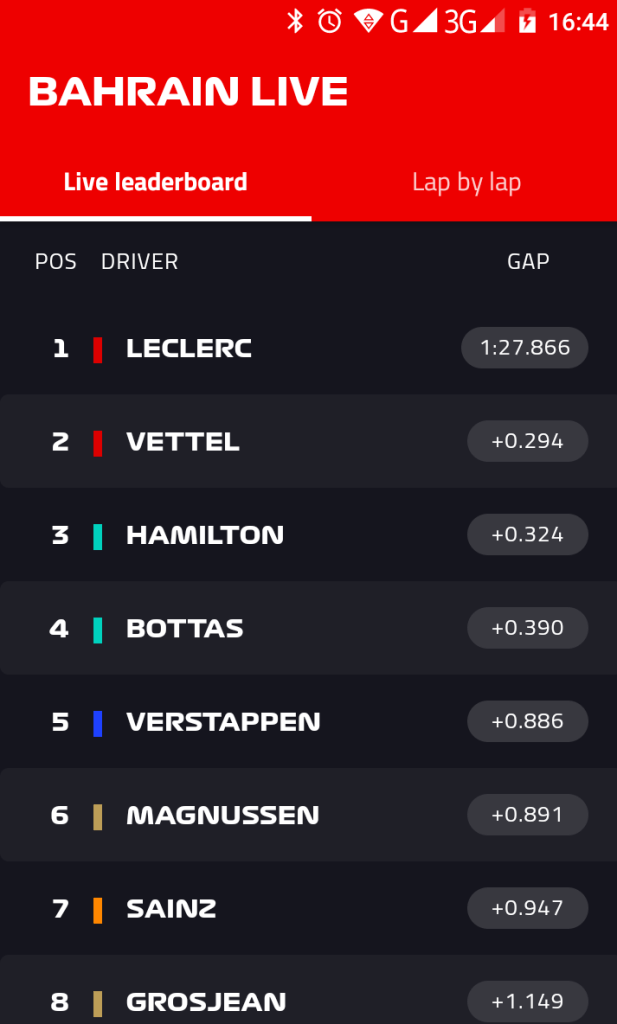This screenshot has width=617, height=1024.
Task: Tap the battery charging icon
Action: (x=528, y=21)
